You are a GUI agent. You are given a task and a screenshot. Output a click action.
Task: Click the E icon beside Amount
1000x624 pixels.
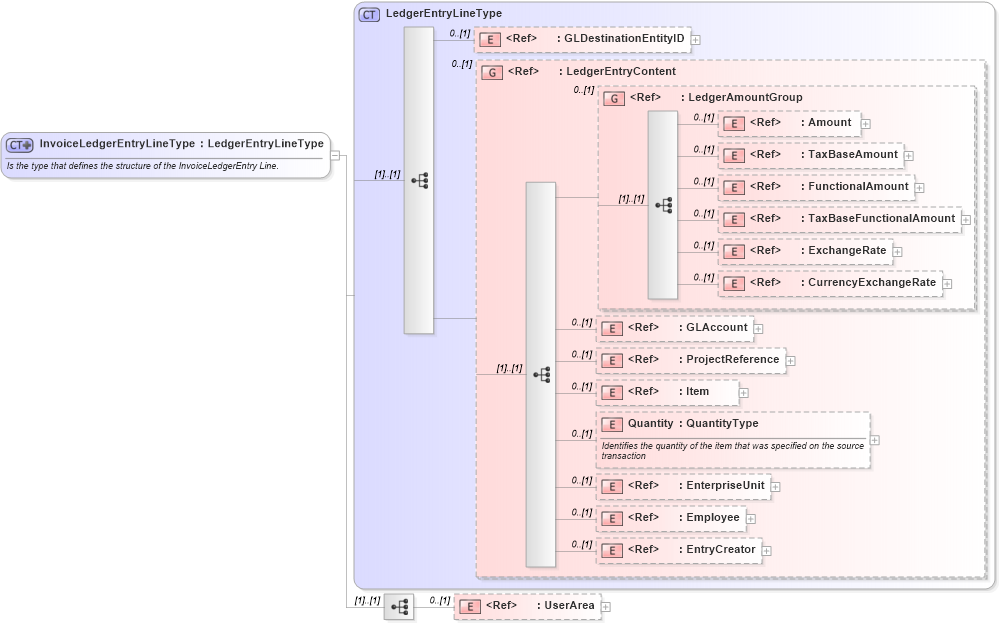pos(732,123)
